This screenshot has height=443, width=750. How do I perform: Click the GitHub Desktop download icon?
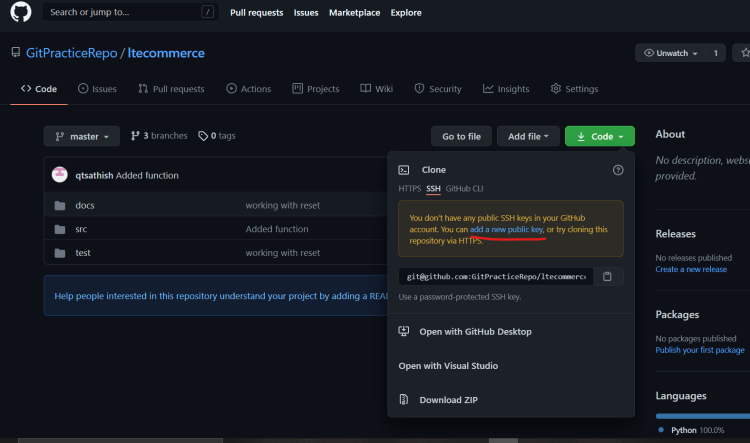click(x=404, y=331)
